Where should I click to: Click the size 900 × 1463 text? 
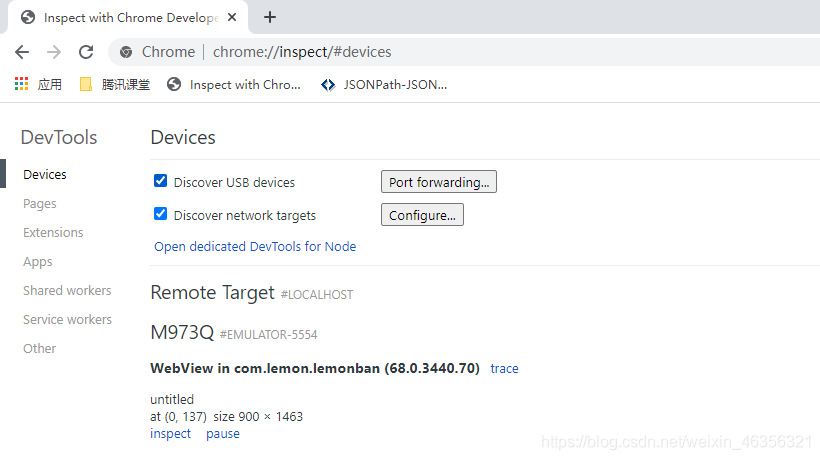point(258,417)
